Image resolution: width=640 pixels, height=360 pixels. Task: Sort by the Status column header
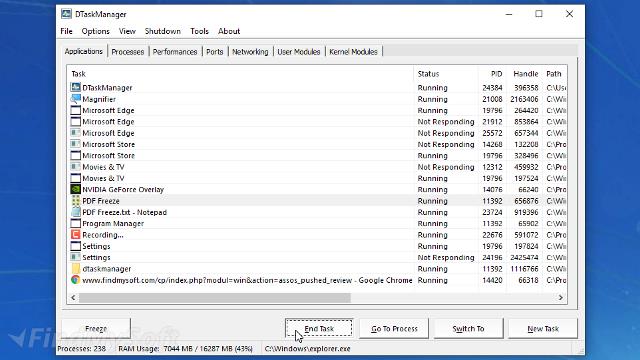pos(446,74)
